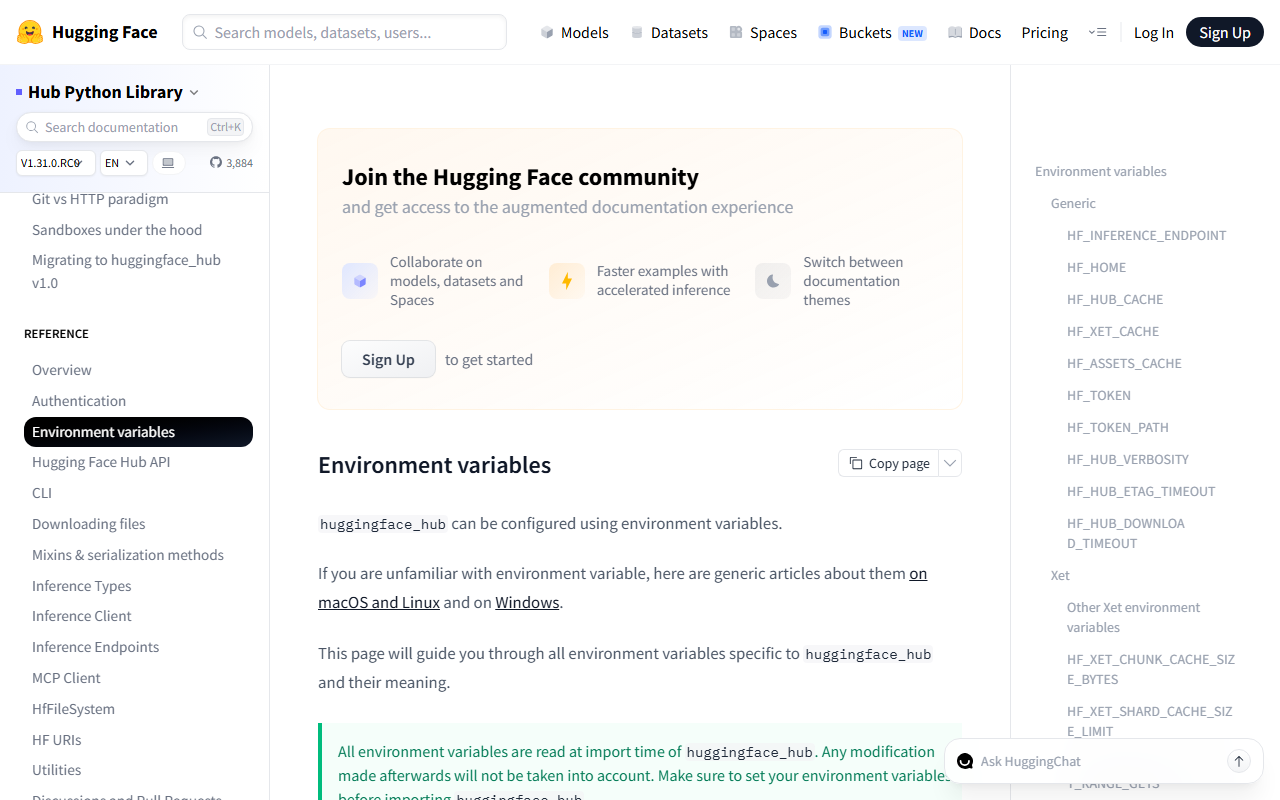1280x800 pixels.
Task: Open the GitHub repository star count link
Action: pyautogui.click(x=231, y=163)
